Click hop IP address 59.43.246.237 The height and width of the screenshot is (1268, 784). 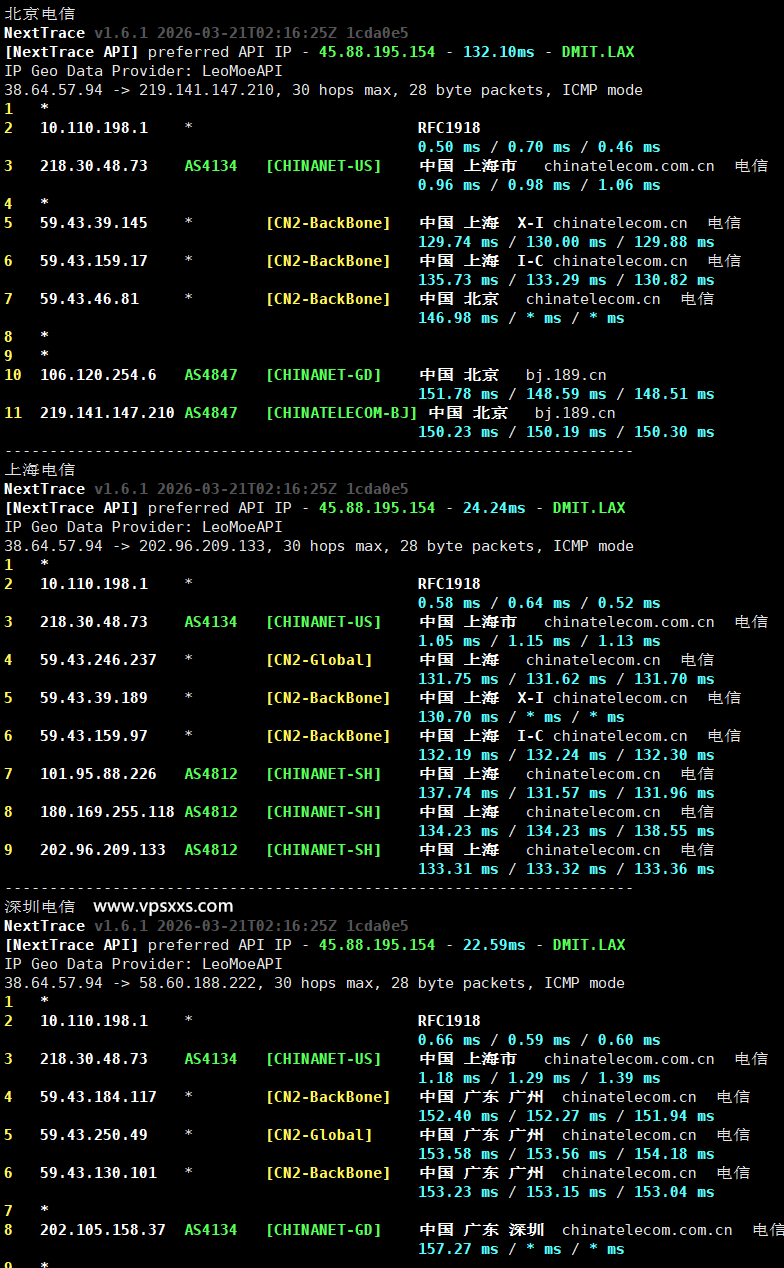tap(98, 660)
